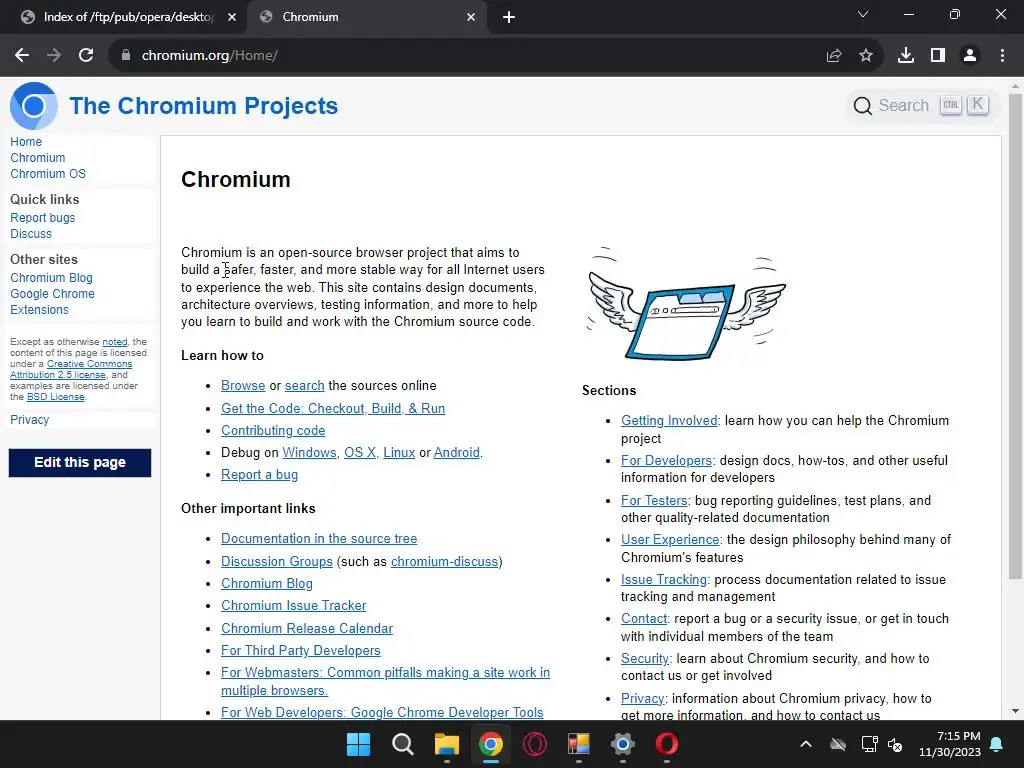Click the BSD License link

(x=56, y=397)
